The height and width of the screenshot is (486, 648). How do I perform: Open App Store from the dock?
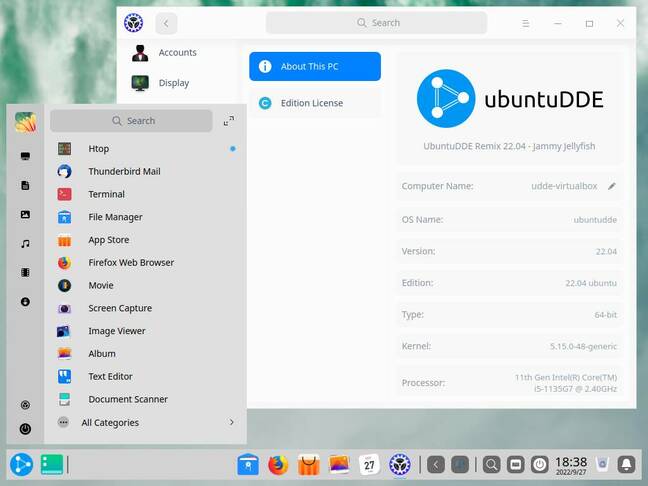pyautogui.click(x=309, y=465)
